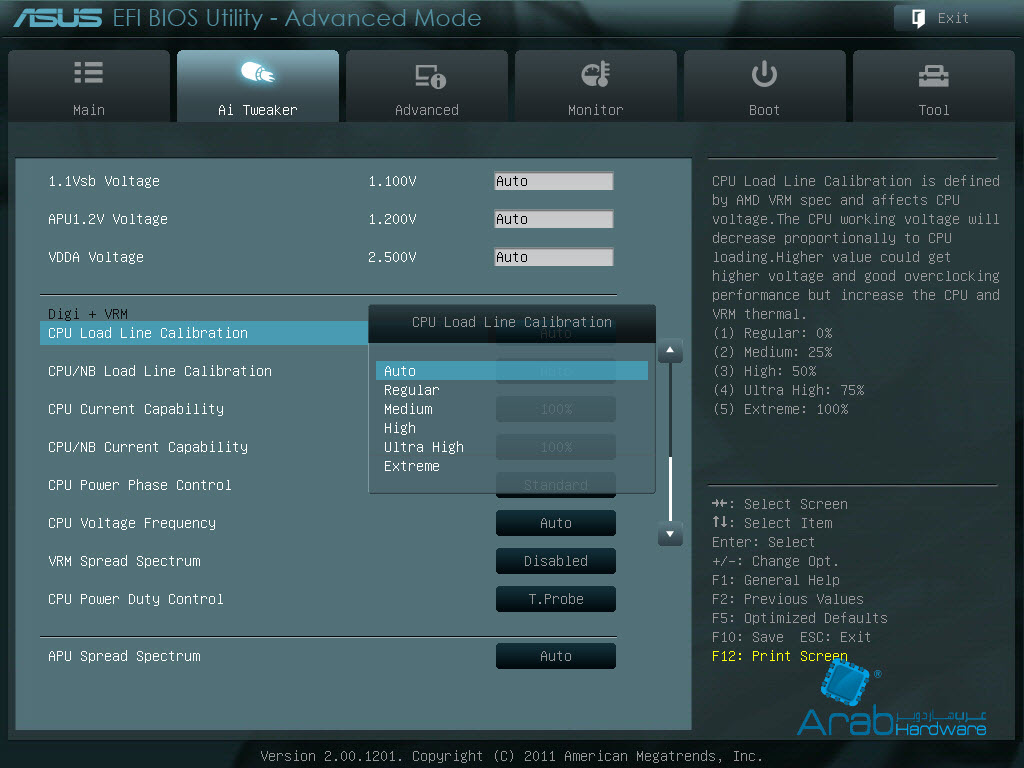Screen dimensions: 1024x768
Task: Click the VDDA Voltage Auto input field
Action: coord(554,257)
